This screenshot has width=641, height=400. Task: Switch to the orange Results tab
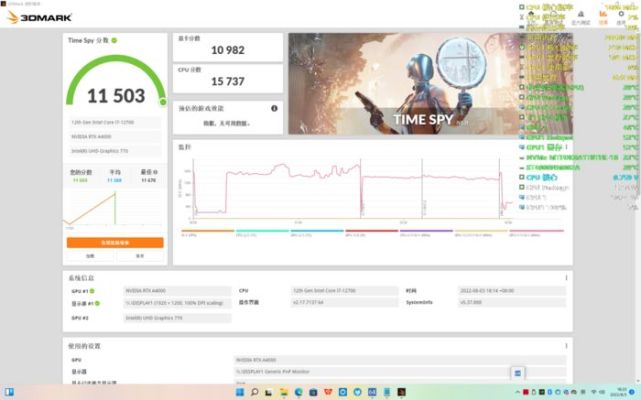point(603,18)
